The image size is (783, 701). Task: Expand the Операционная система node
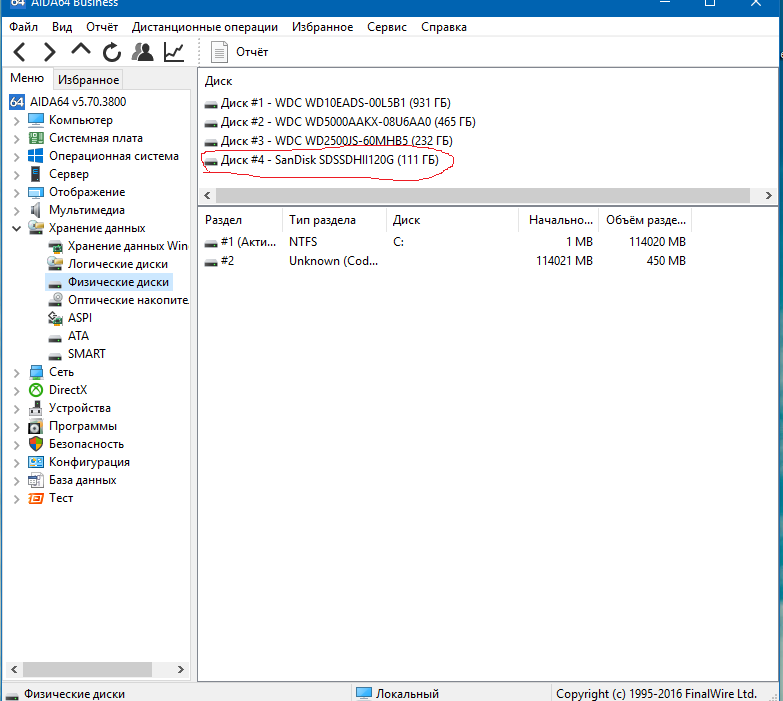pos(16,157)
